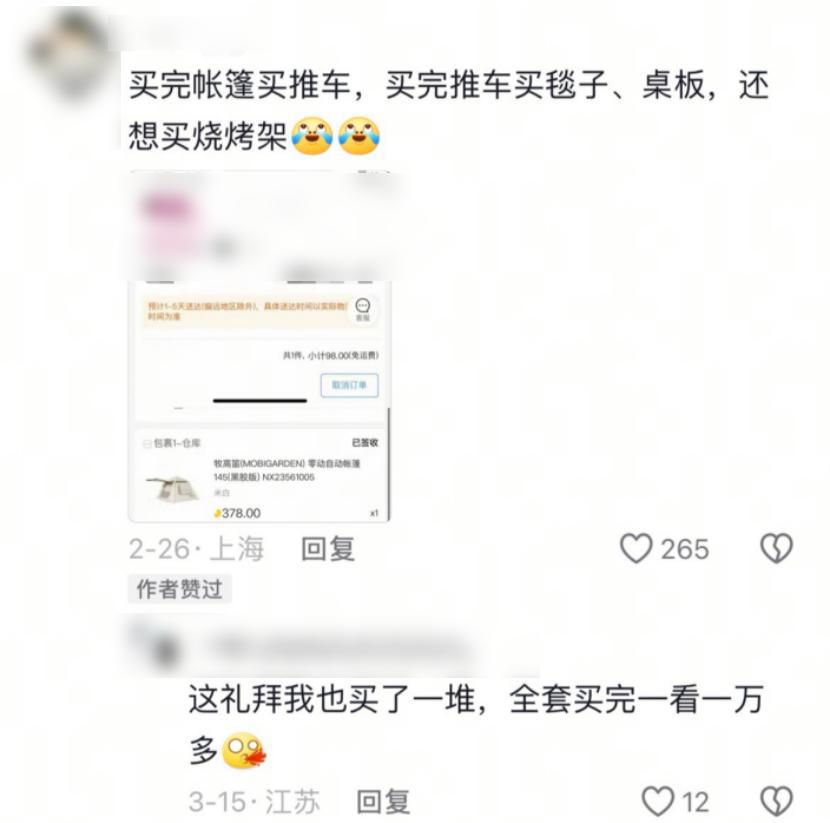This screenshot has height=823, width=830.
Task: Open the attached order screenshot image
Action: (259, 347)
